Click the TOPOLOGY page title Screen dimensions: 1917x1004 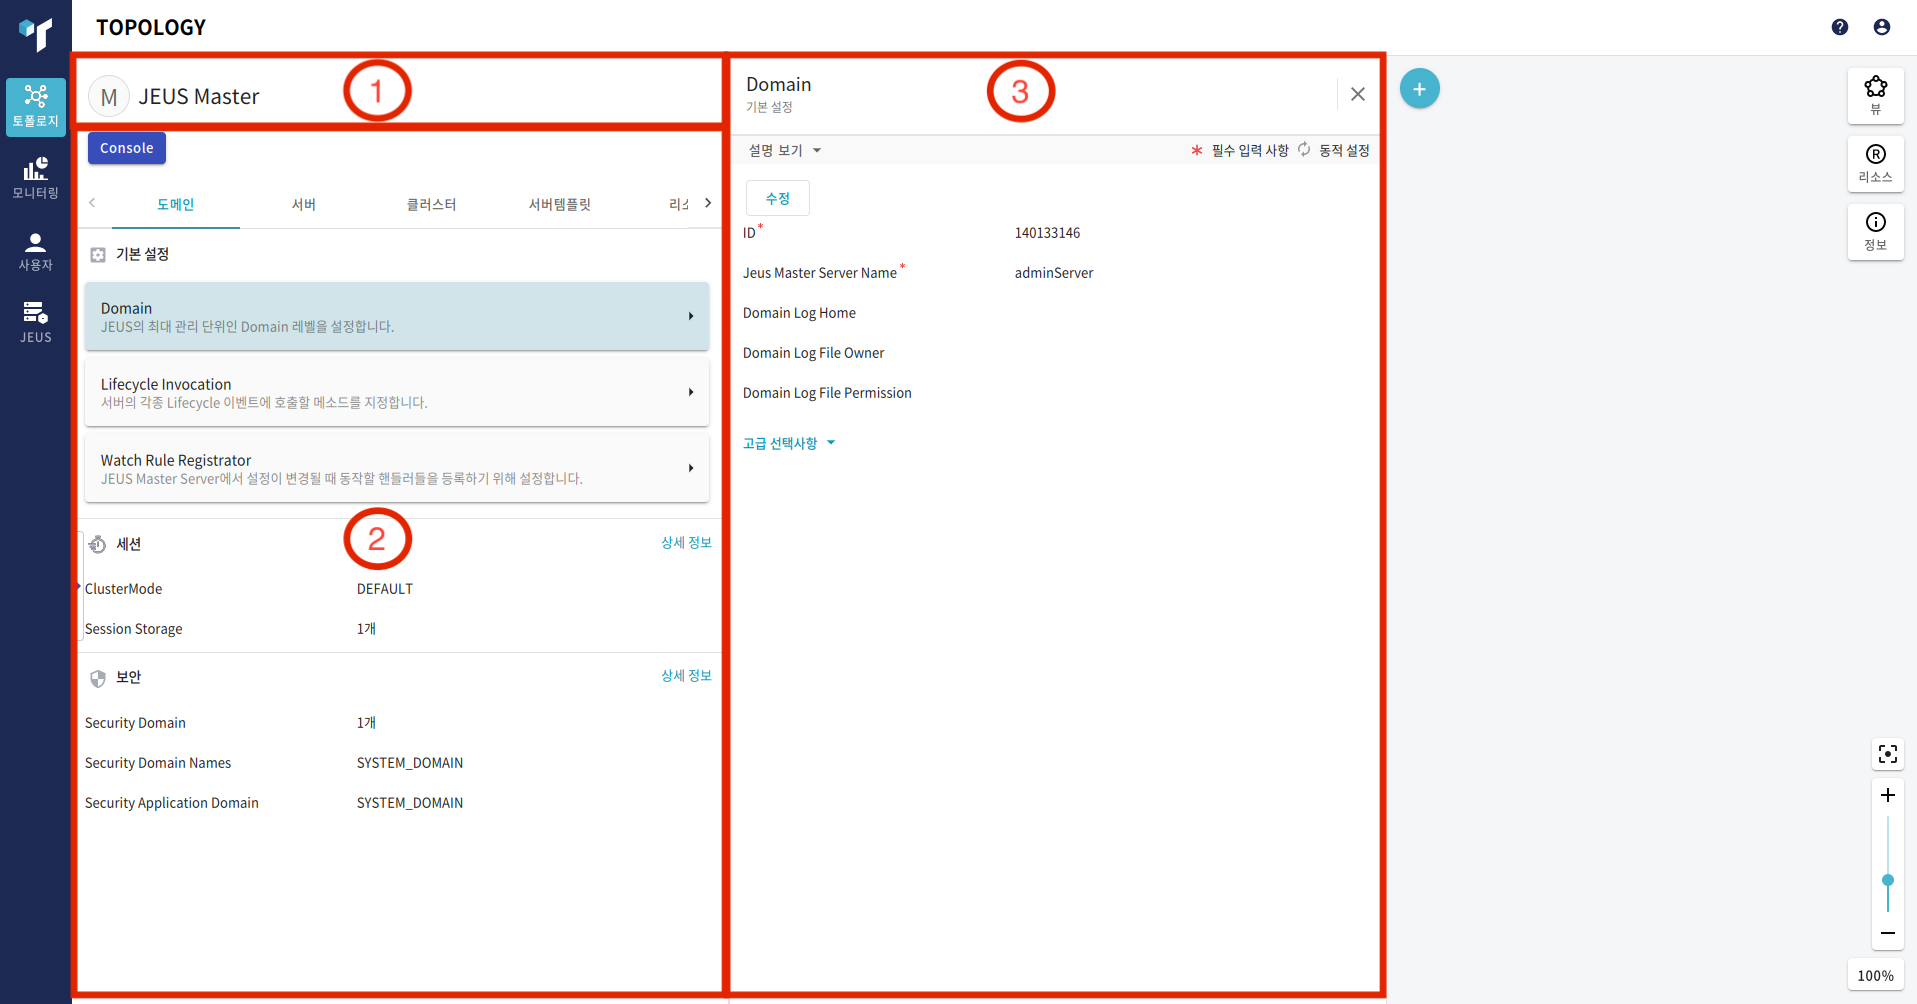[151, 27]
